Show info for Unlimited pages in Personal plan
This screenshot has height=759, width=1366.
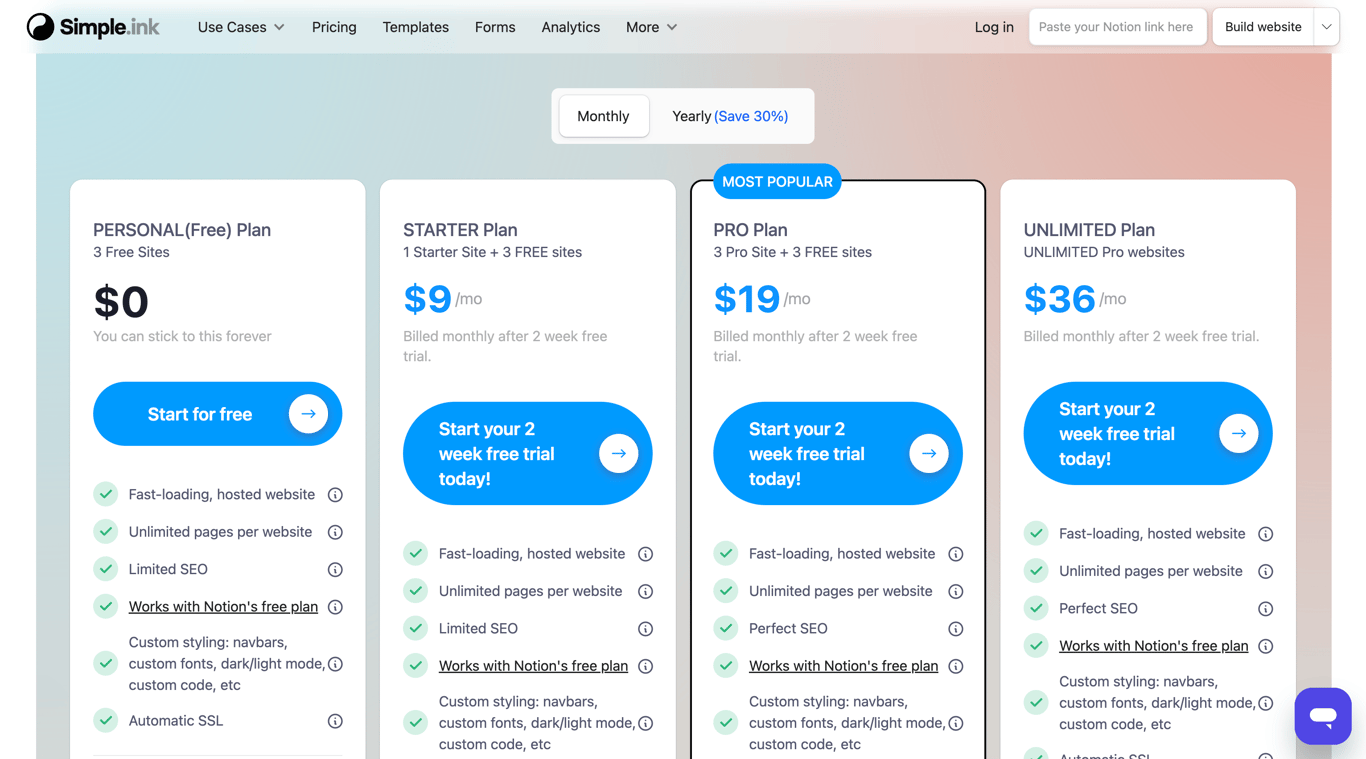[336, 532]
